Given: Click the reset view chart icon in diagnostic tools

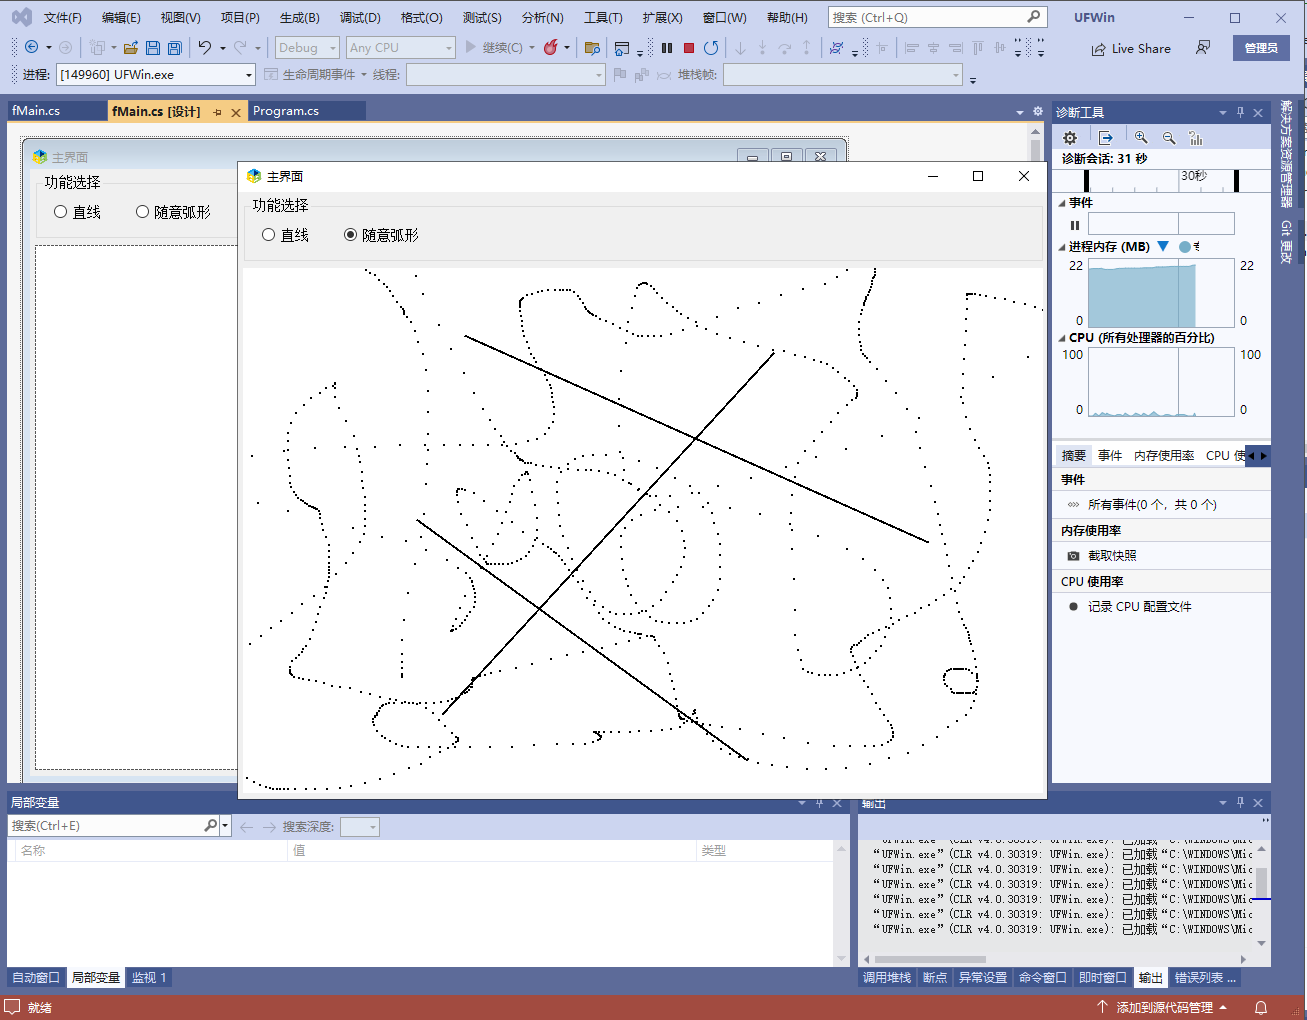Looking at the screenshot, I should (1196, 138).
